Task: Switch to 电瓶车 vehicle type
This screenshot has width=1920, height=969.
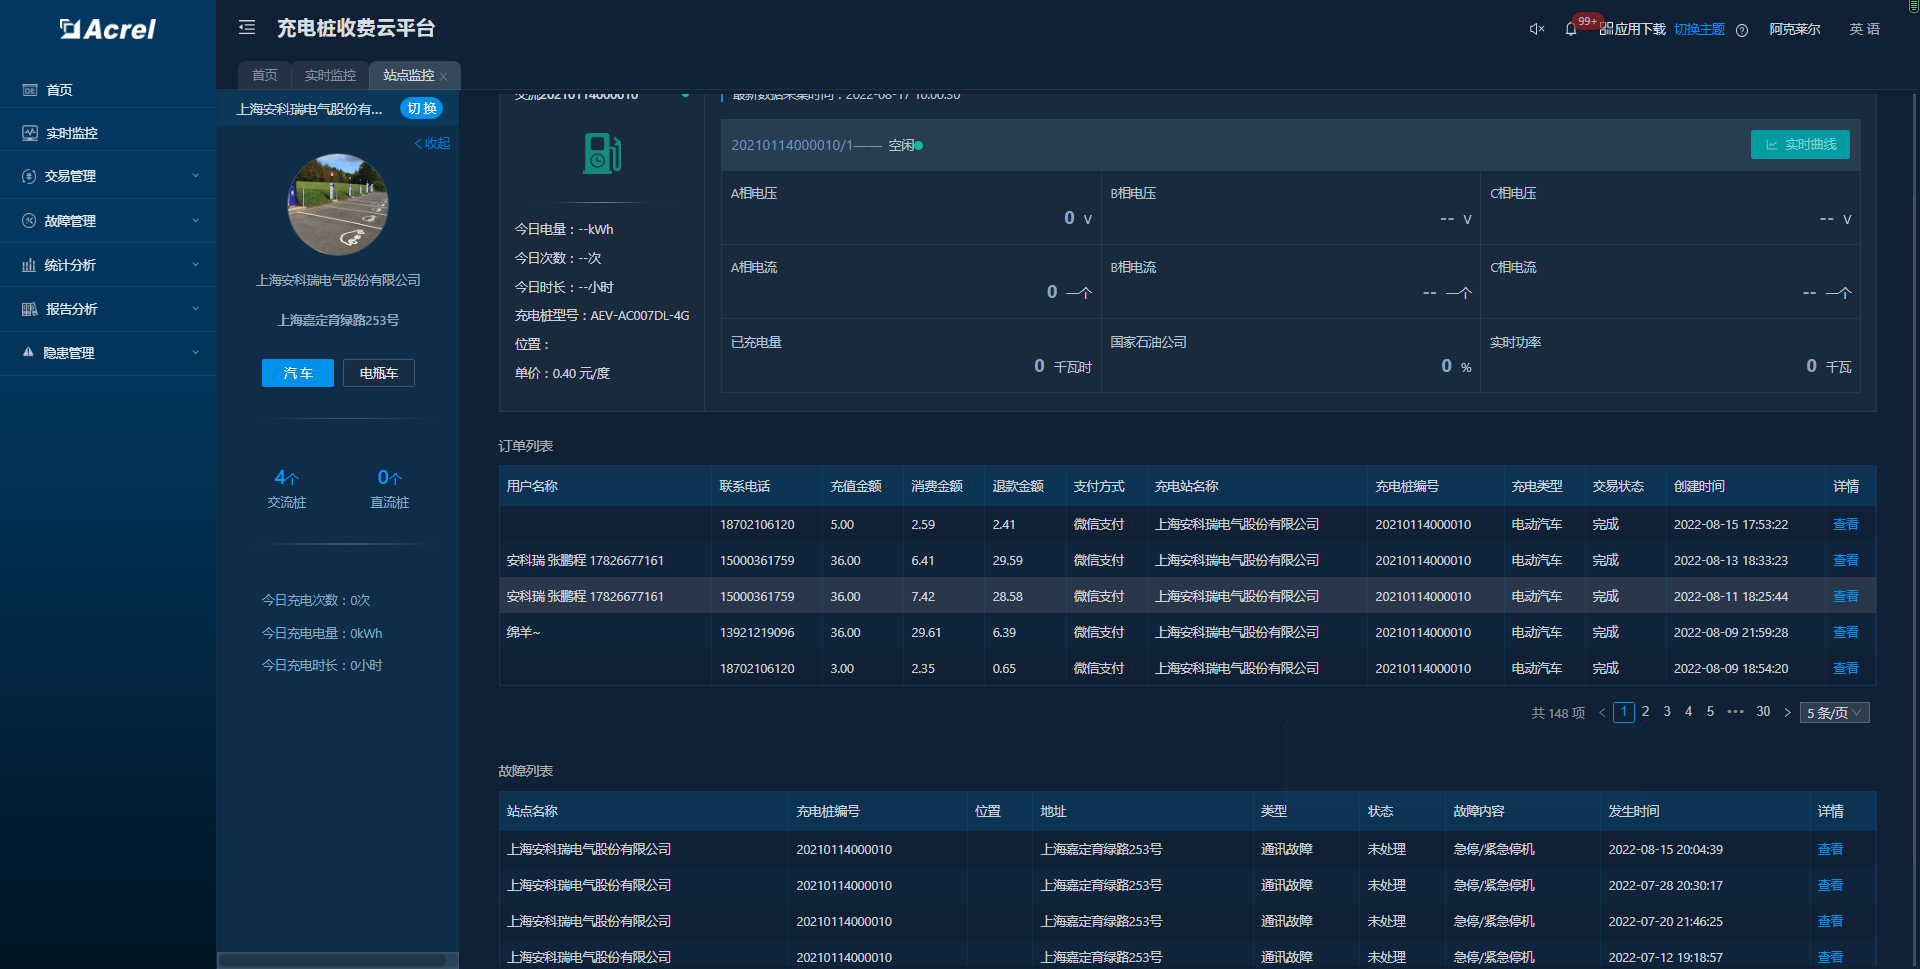Action: coord(379,373)
